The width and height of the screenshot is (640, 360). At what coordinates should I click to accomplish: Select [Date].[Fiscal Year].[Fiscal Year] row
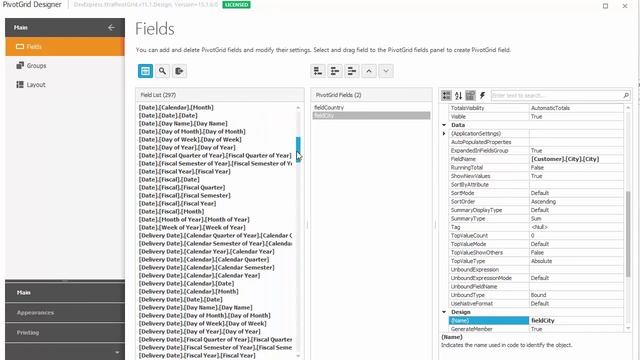click(x=184, y=171)
